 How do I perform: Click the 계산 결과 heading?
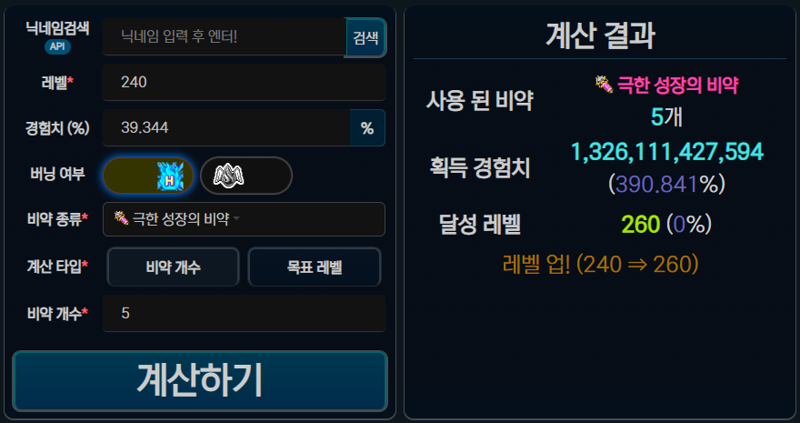[x=600, y=36]
